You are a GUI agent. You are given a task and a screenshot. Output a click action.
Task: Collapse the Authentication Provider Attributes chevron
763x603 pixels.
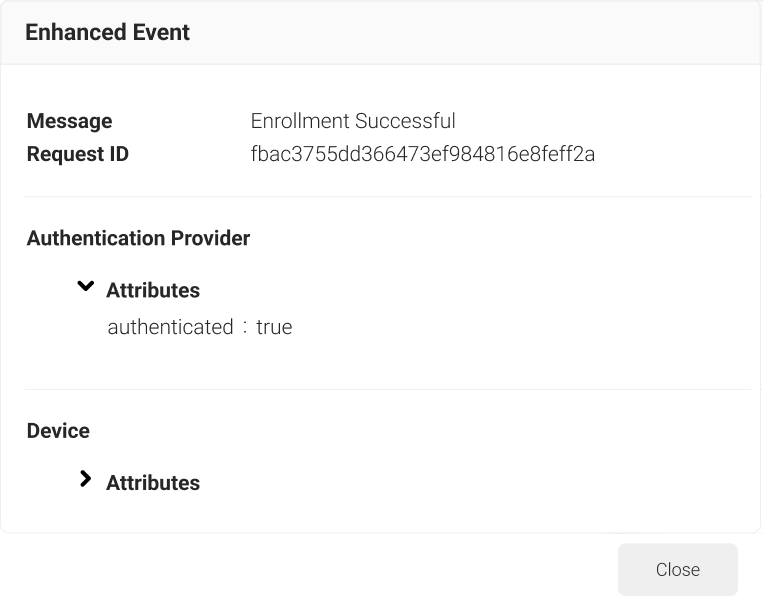point(86,286)
